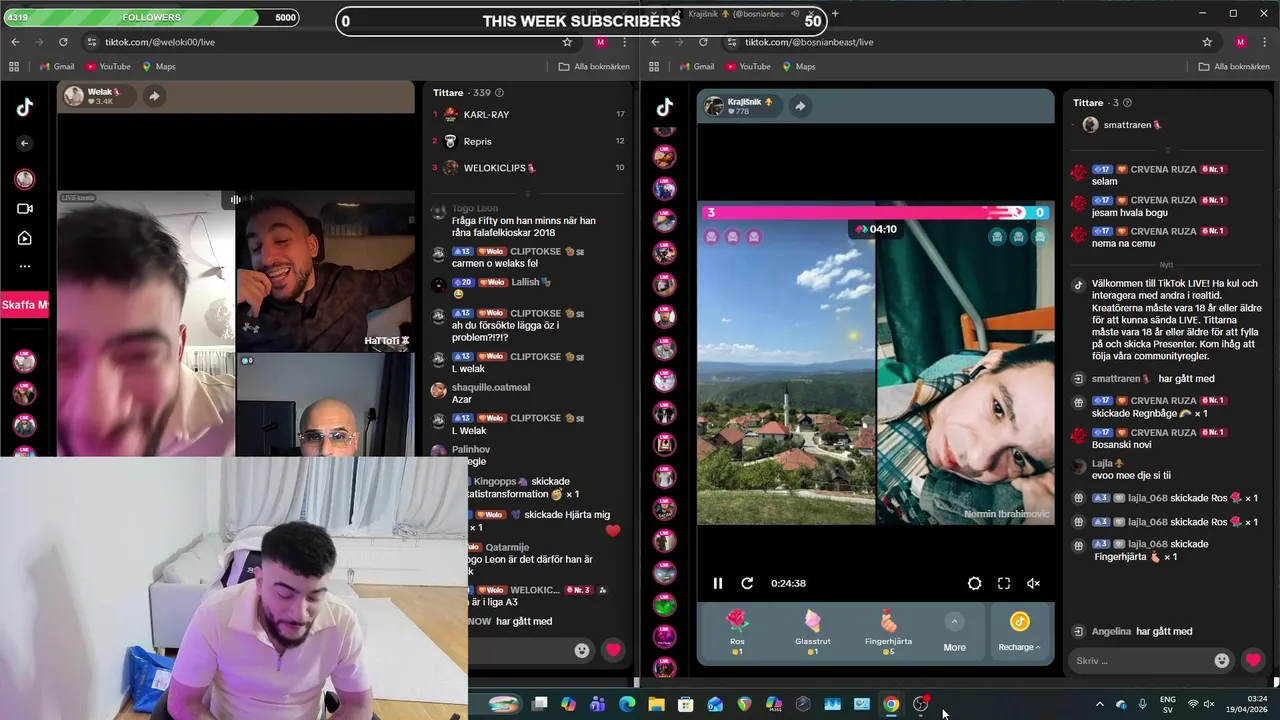1280x720 pixels.
Task: Show hidden system tray icons
Action: [x=1100, y=704]
